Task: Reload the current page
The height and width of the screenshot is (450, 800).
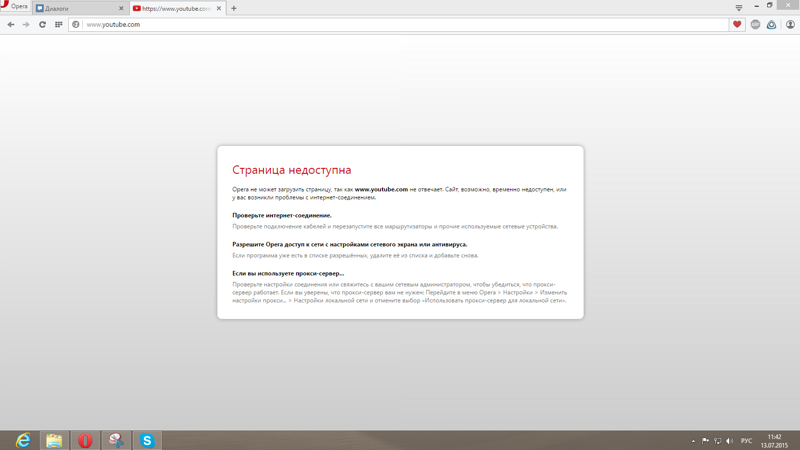Action: (42, 24)
